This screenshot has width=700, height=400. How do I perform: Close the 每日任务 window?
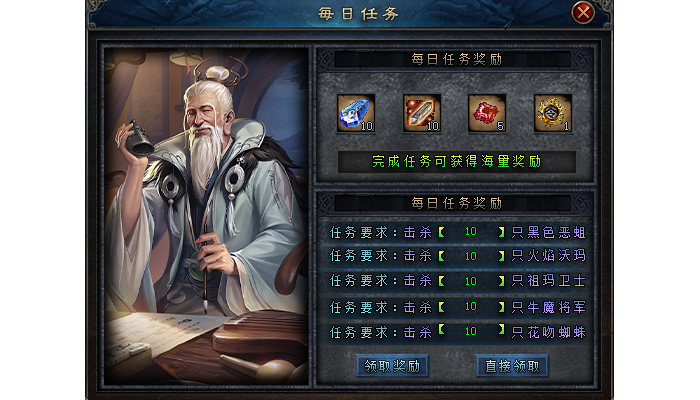click(583, 13)
